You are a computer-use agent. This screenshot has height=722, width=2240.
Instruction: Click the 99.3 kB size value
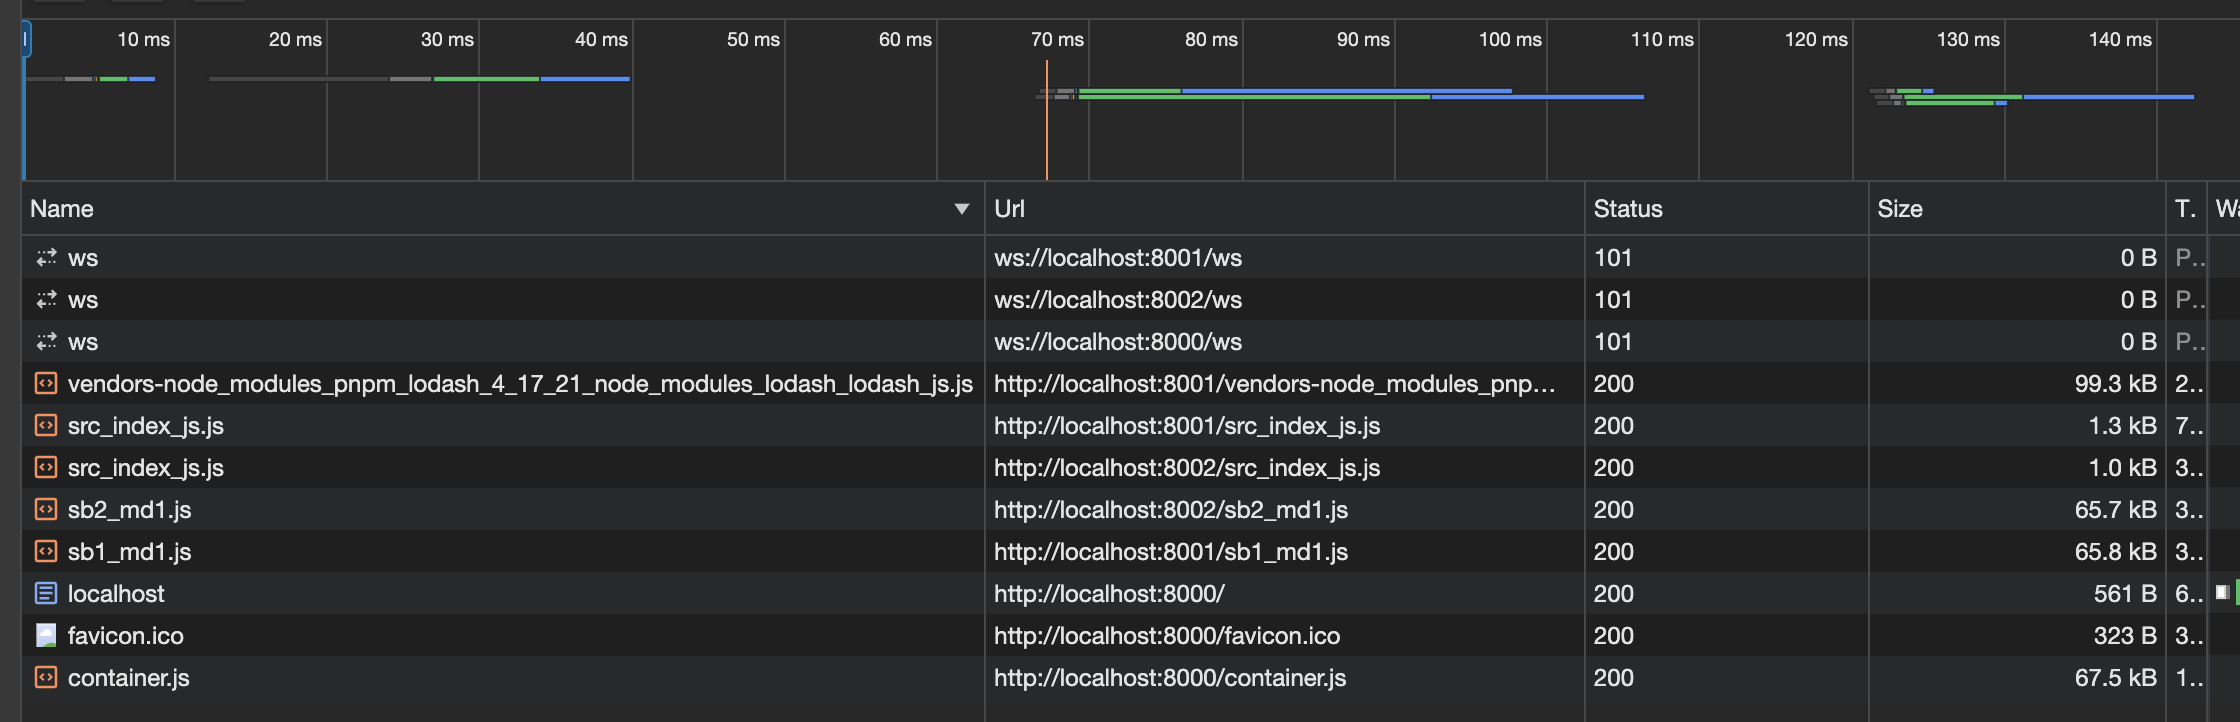point(2116,384)
